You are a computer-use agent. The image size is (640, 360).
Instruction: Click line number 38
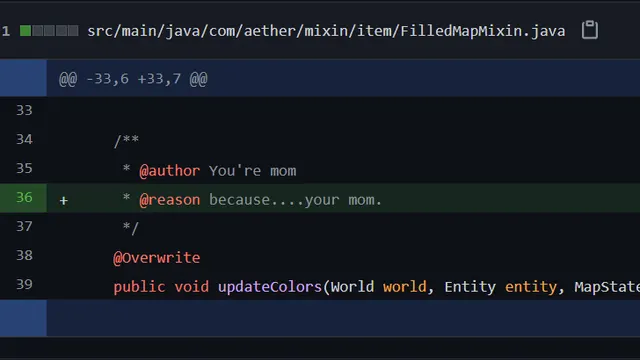point(24,255)
